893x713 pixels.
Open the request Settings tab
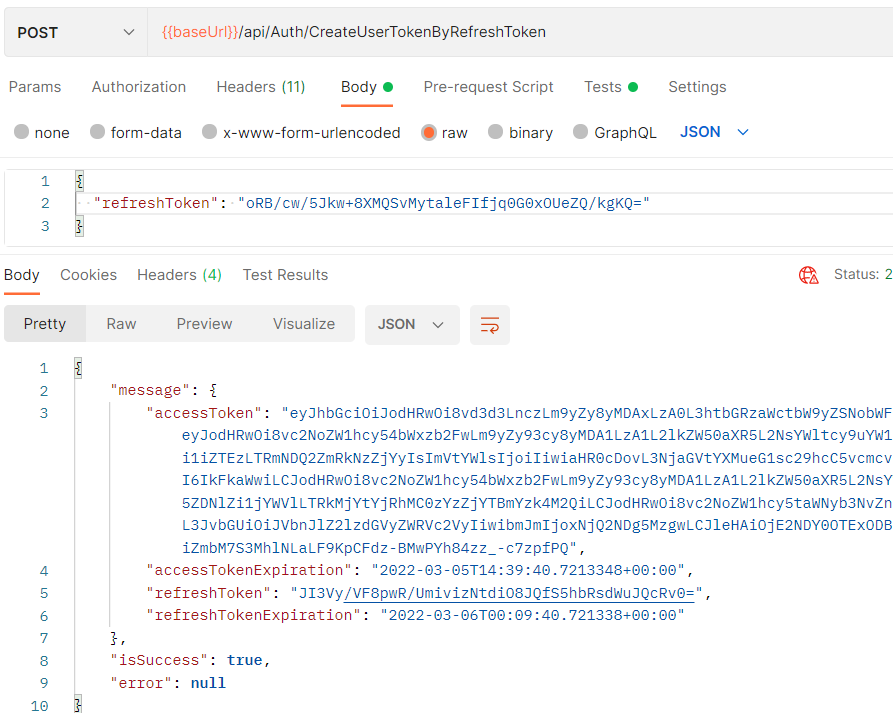tap(697, 87)
